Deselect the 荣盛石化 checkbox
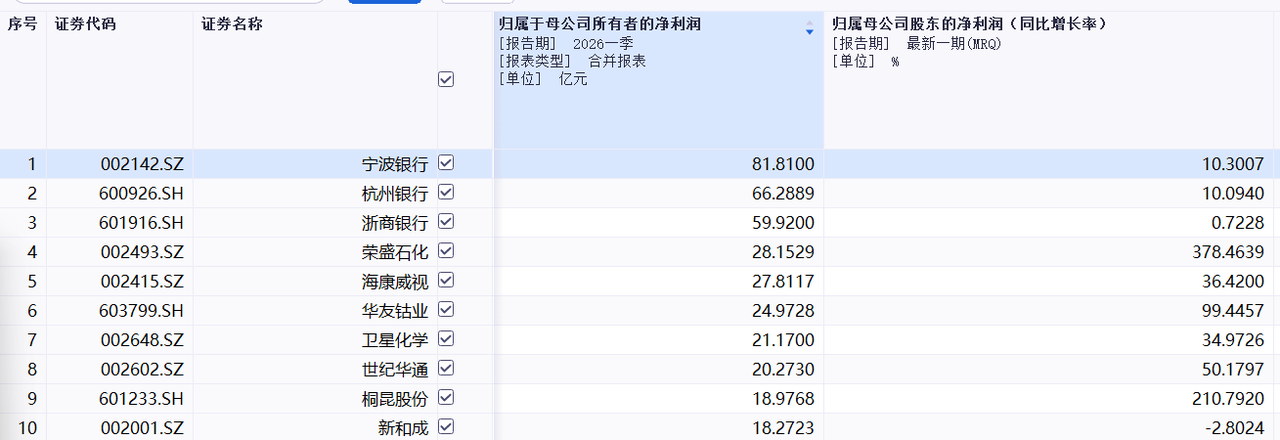 tap(446, 251)
